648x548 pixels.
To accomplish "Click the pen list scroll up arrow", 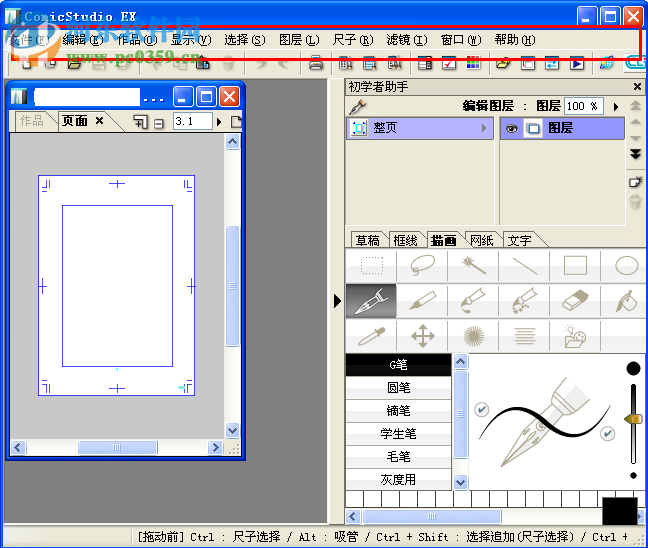I will (x=460, y=362).
